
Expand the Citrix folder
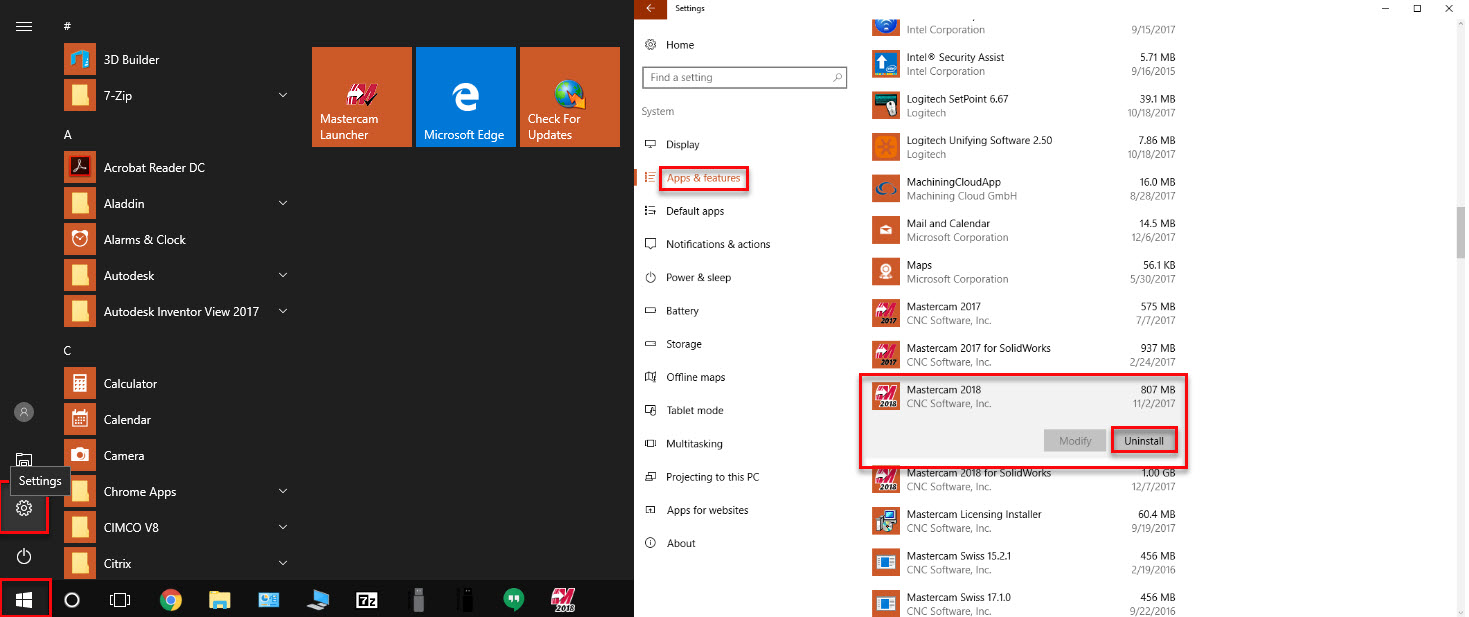[283, 564]
